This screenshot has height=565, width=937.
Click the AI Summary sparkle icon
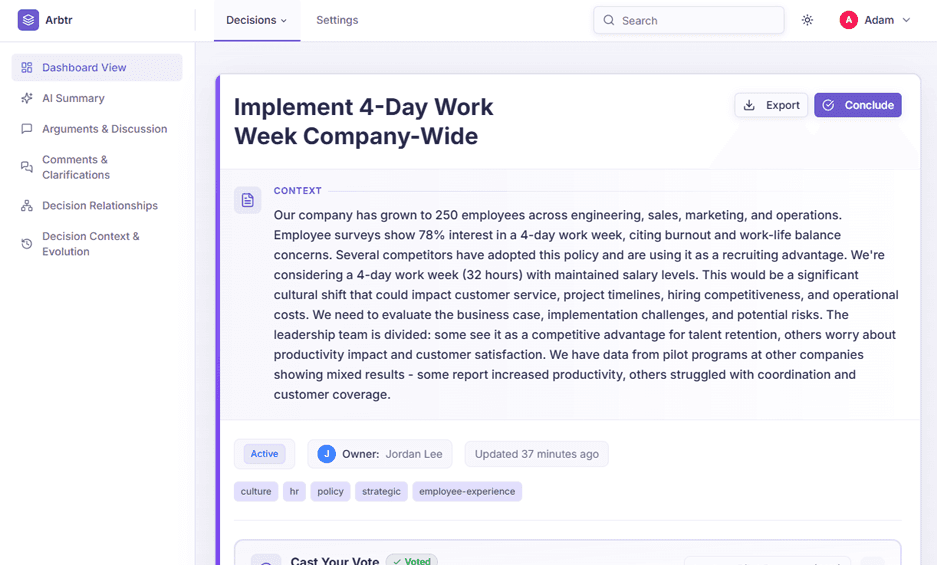(x=27, y=98)
